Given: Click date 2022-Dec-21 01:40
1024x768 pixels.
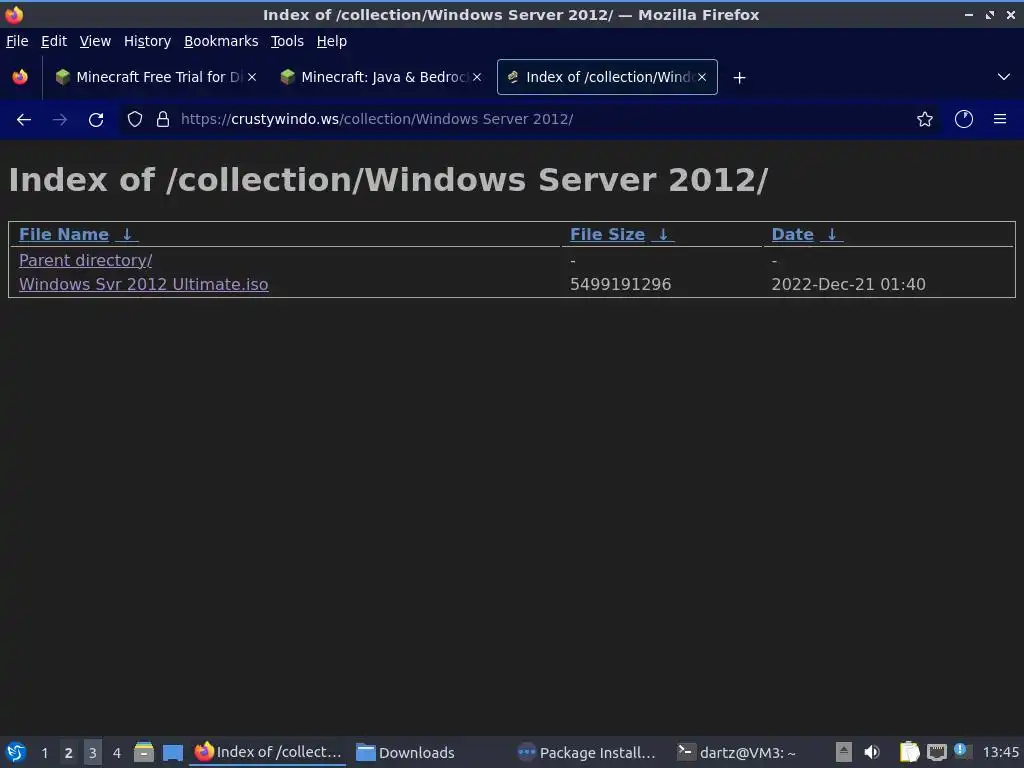Looking at the screenshot, I should pos(848,285).
